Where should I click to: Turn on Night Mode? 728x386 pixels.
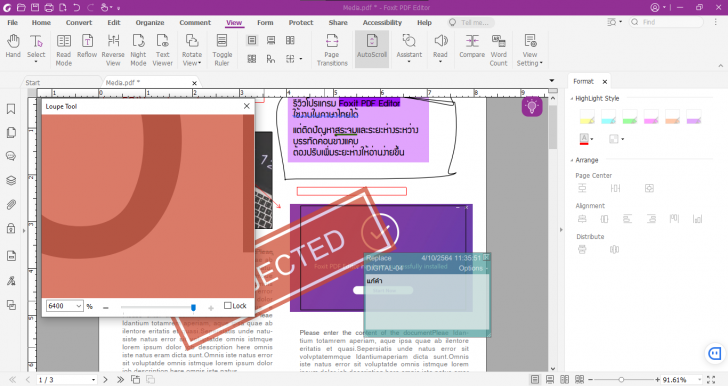[138, 50]
